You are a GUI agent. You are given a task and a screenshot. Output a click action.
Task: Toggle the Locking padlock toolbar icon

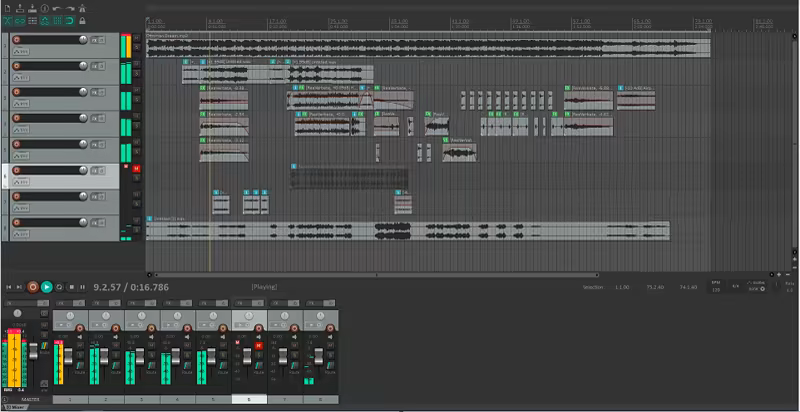point(81,21)
